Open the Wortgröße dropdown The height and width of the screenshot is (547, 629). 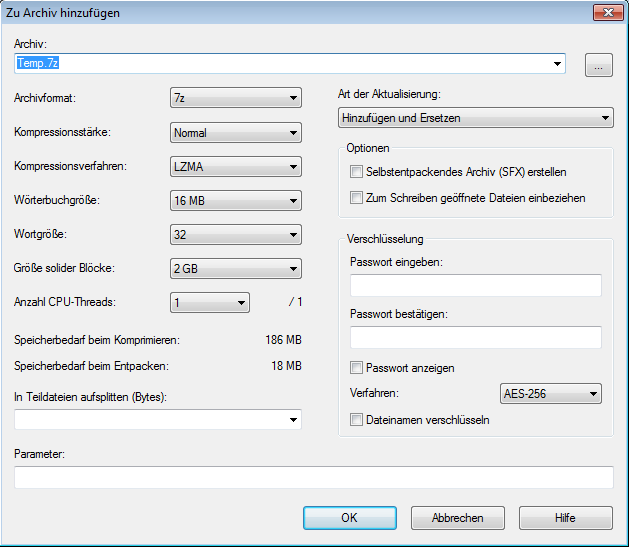tap(235, 235)
